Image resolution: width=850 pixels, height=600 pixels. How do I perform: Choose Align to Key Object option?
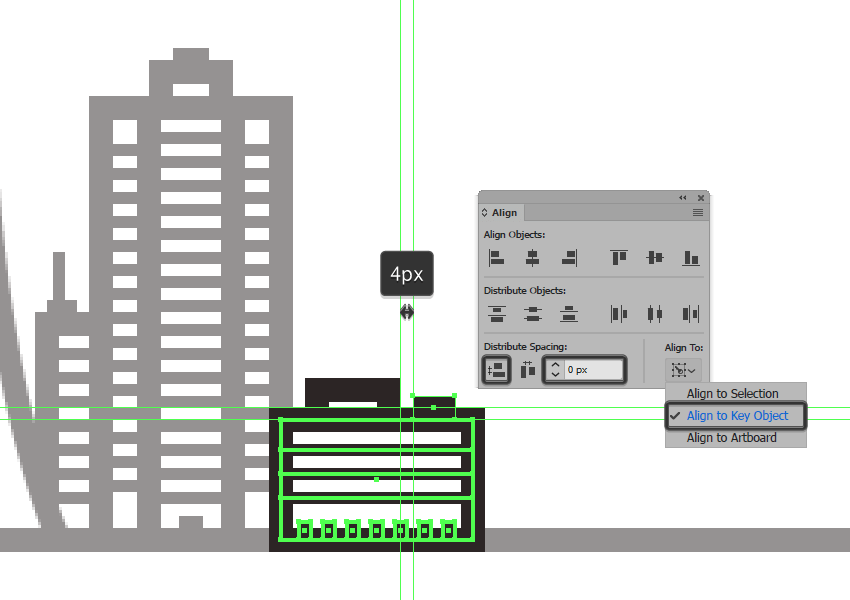[x=736, y=416]
